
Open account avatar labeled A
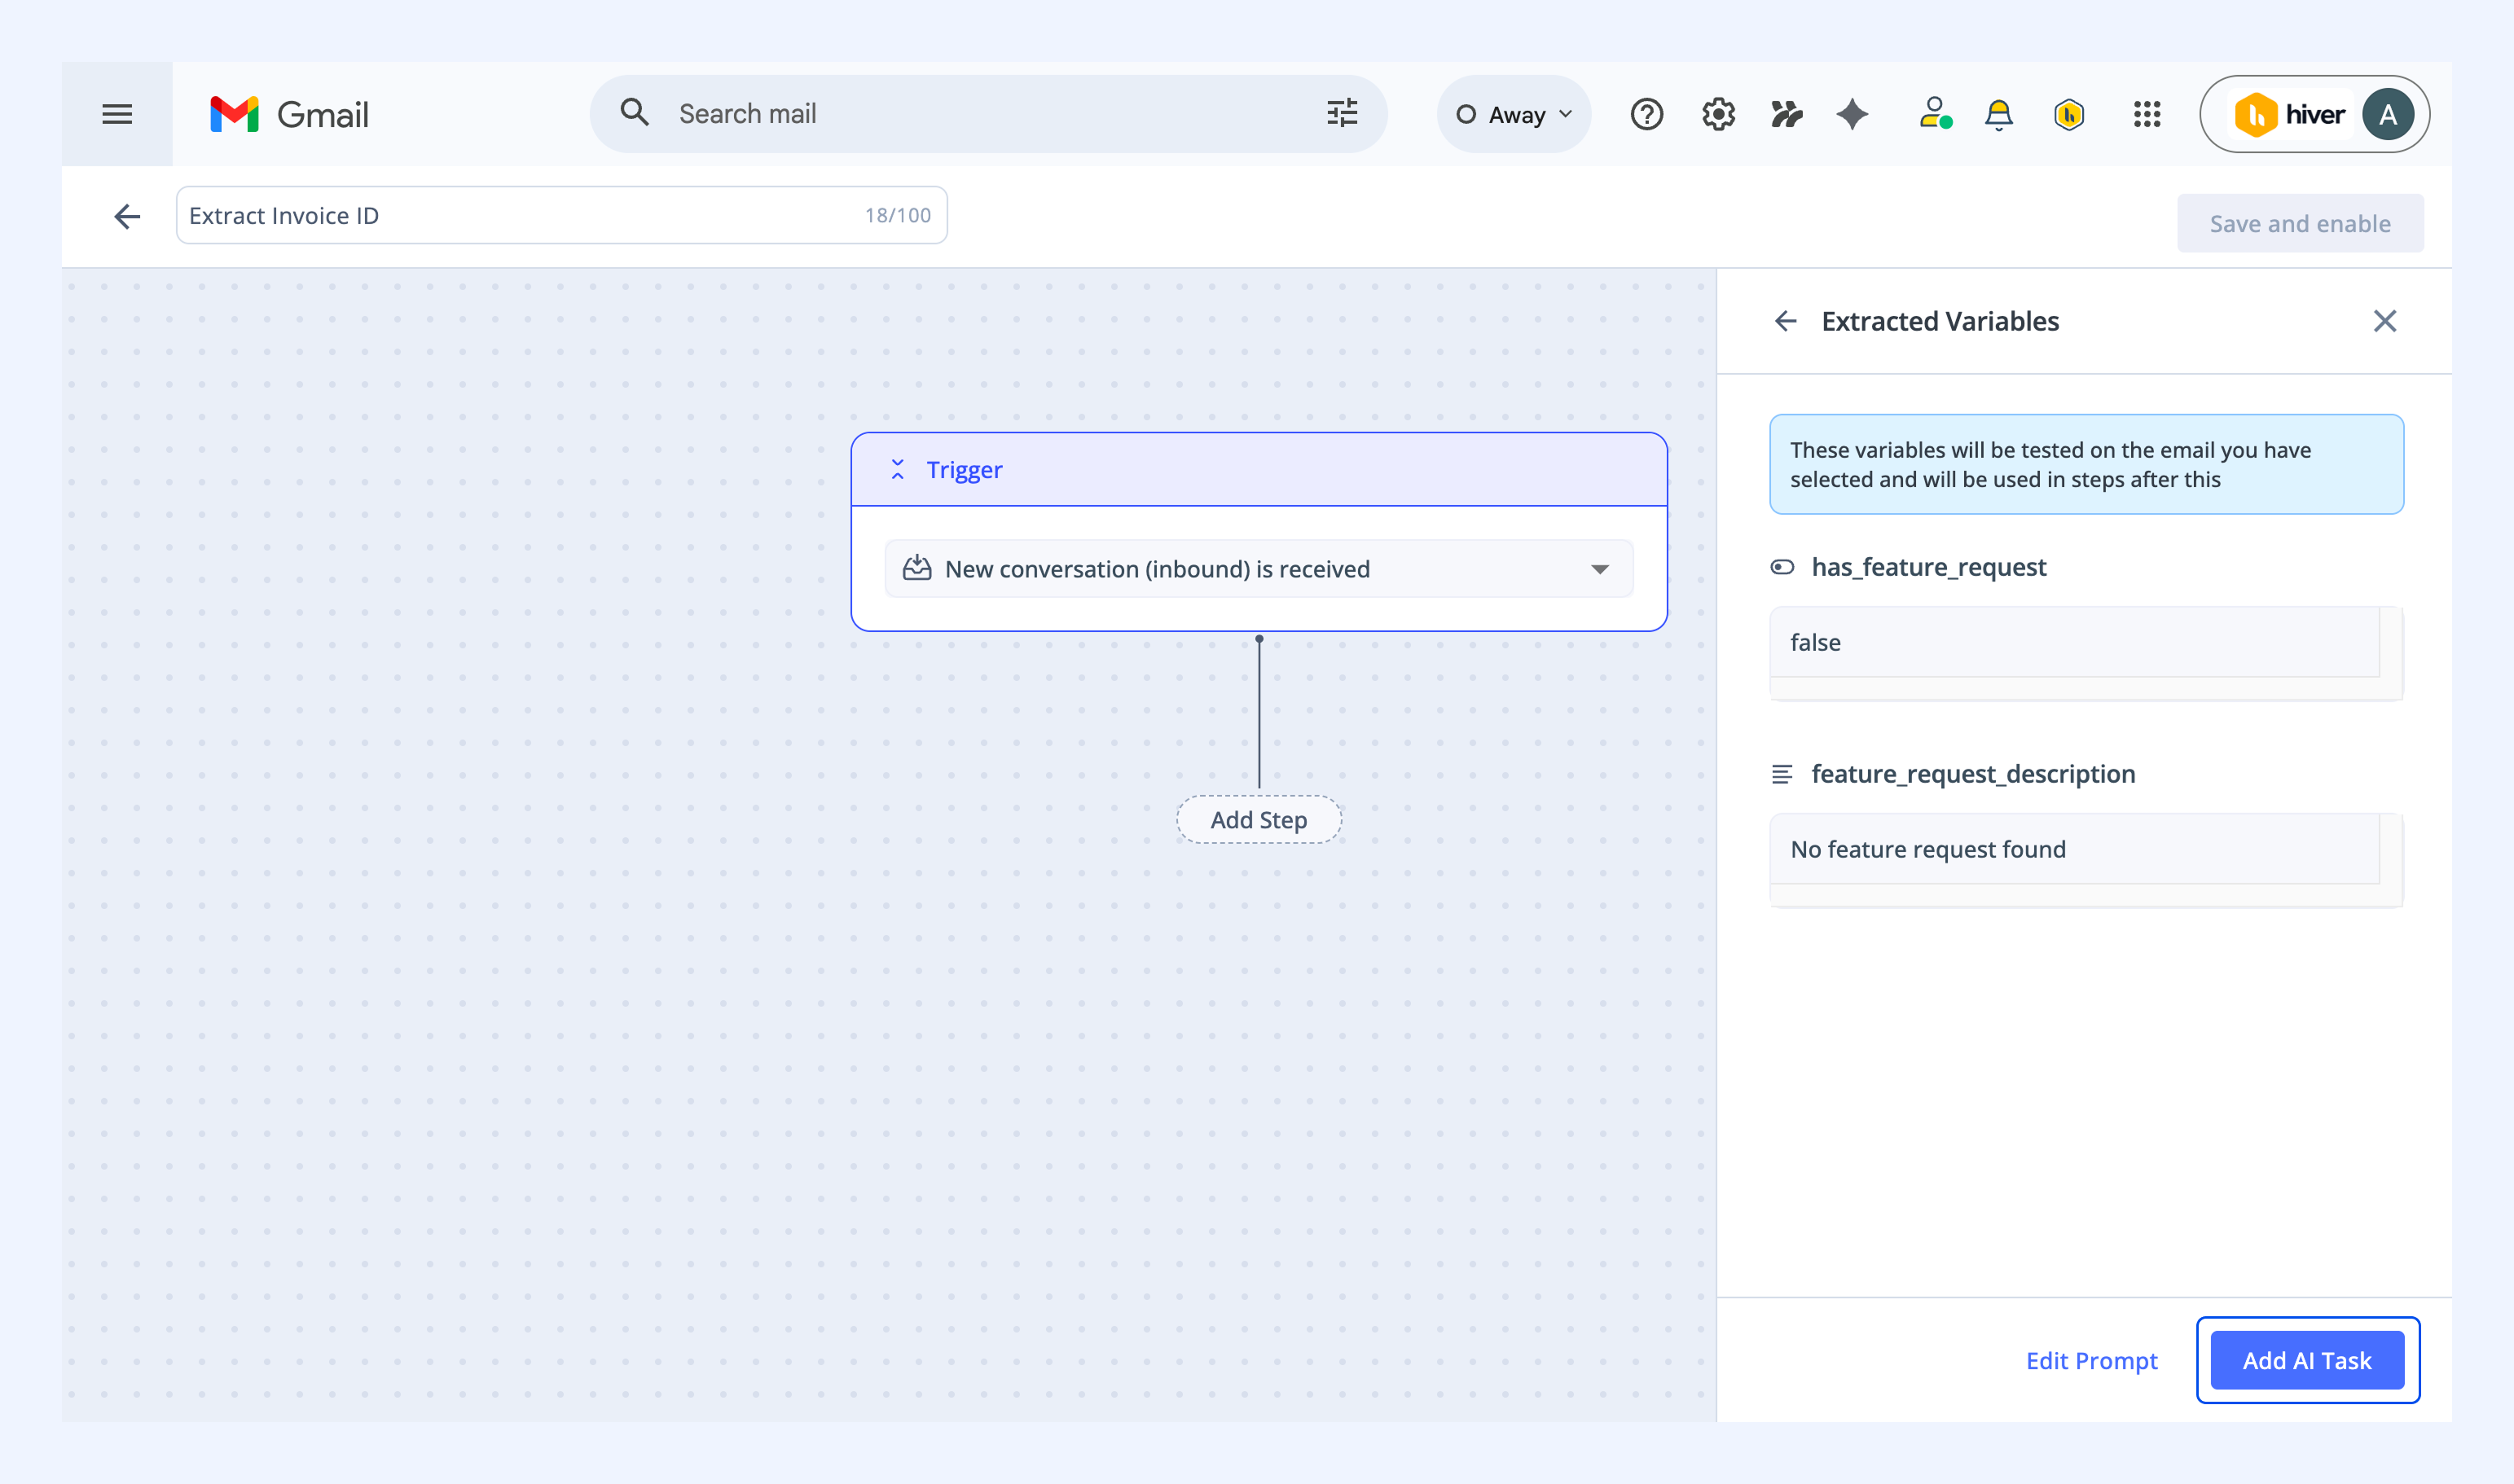pyautogui.click(x=2388, y=114)
